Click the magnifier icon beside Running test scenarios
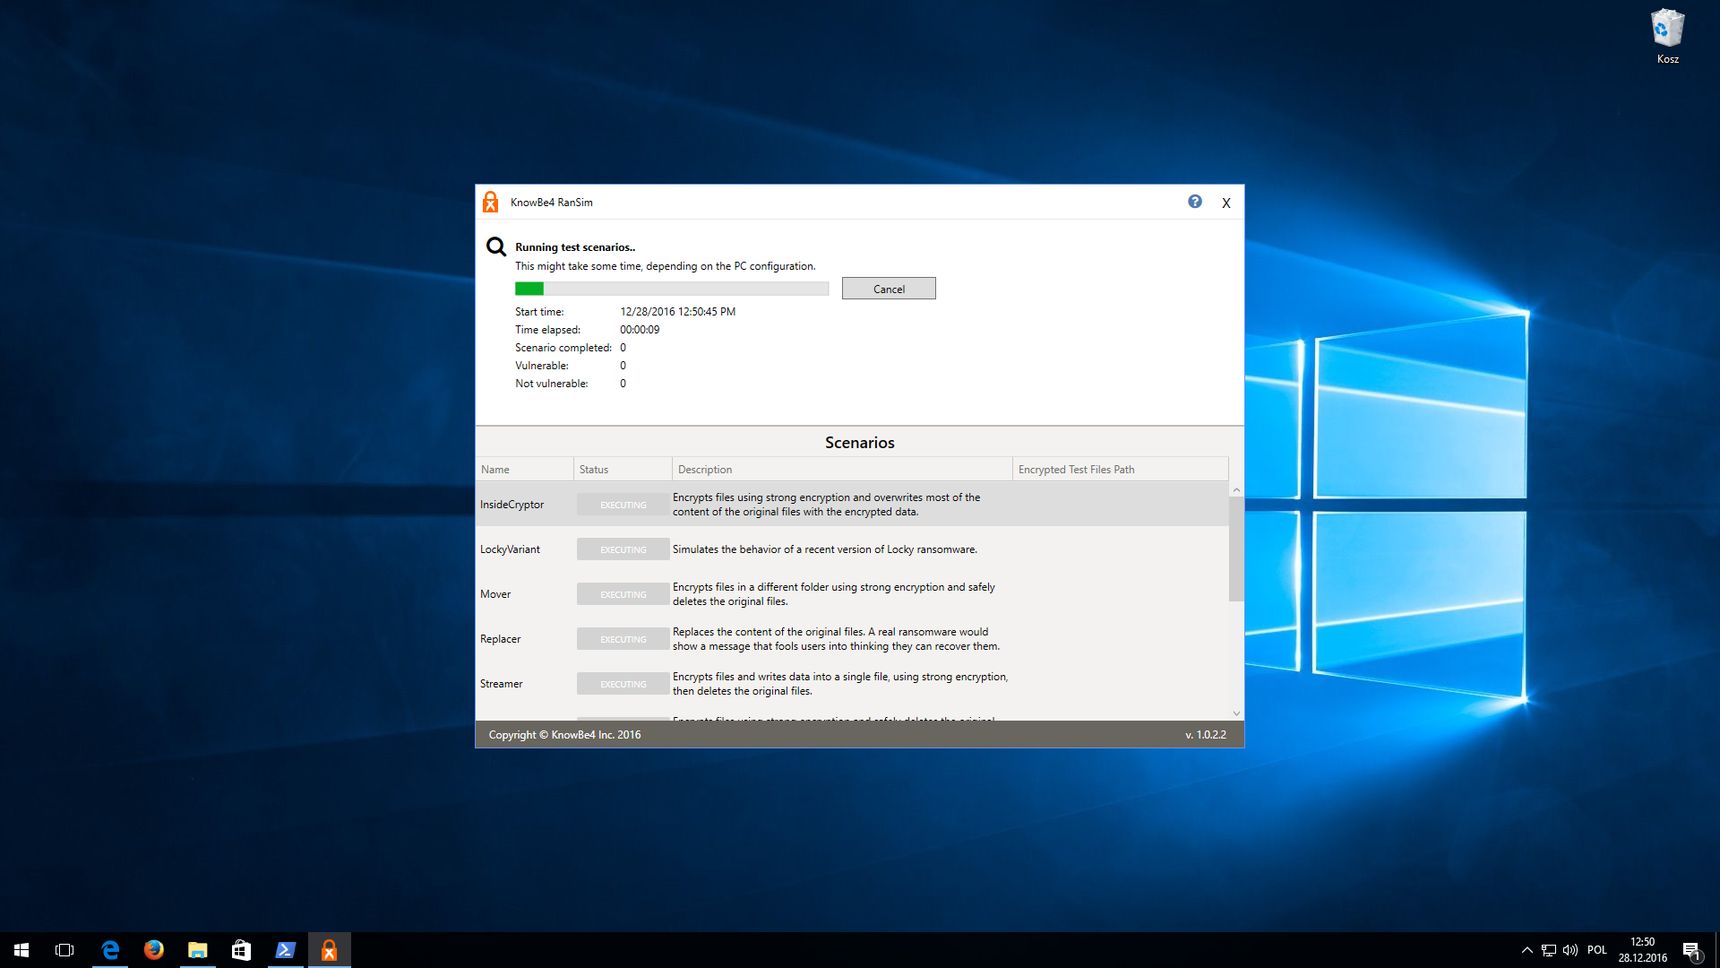 pyautogui.click(x=496, y=246)
